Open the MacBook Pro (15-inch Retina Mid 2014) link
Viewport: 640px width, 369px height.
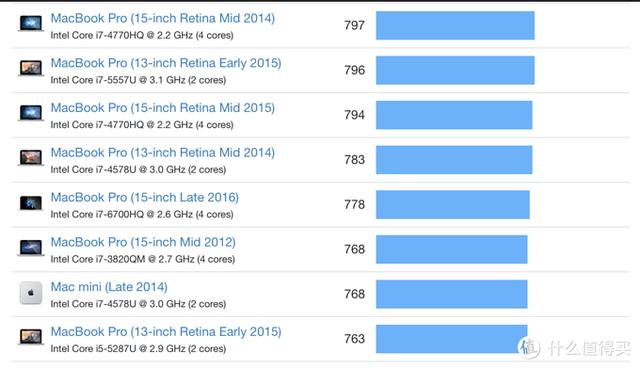pyautogui.click(x=162, y=18)
